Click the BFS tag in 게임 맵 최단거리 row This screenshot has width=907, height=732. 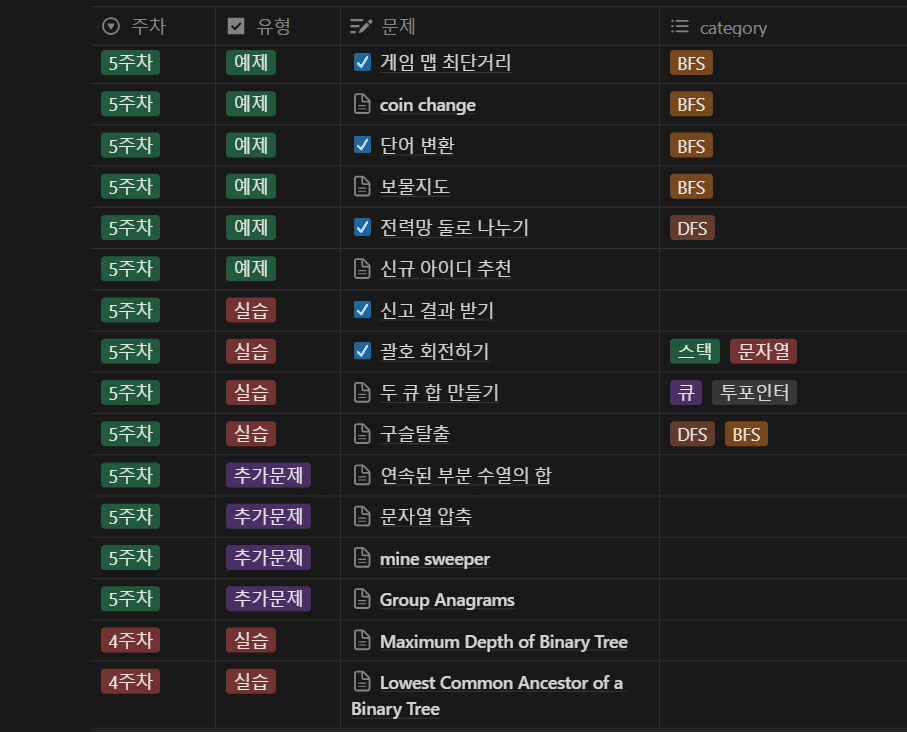[x=691, y=62]
